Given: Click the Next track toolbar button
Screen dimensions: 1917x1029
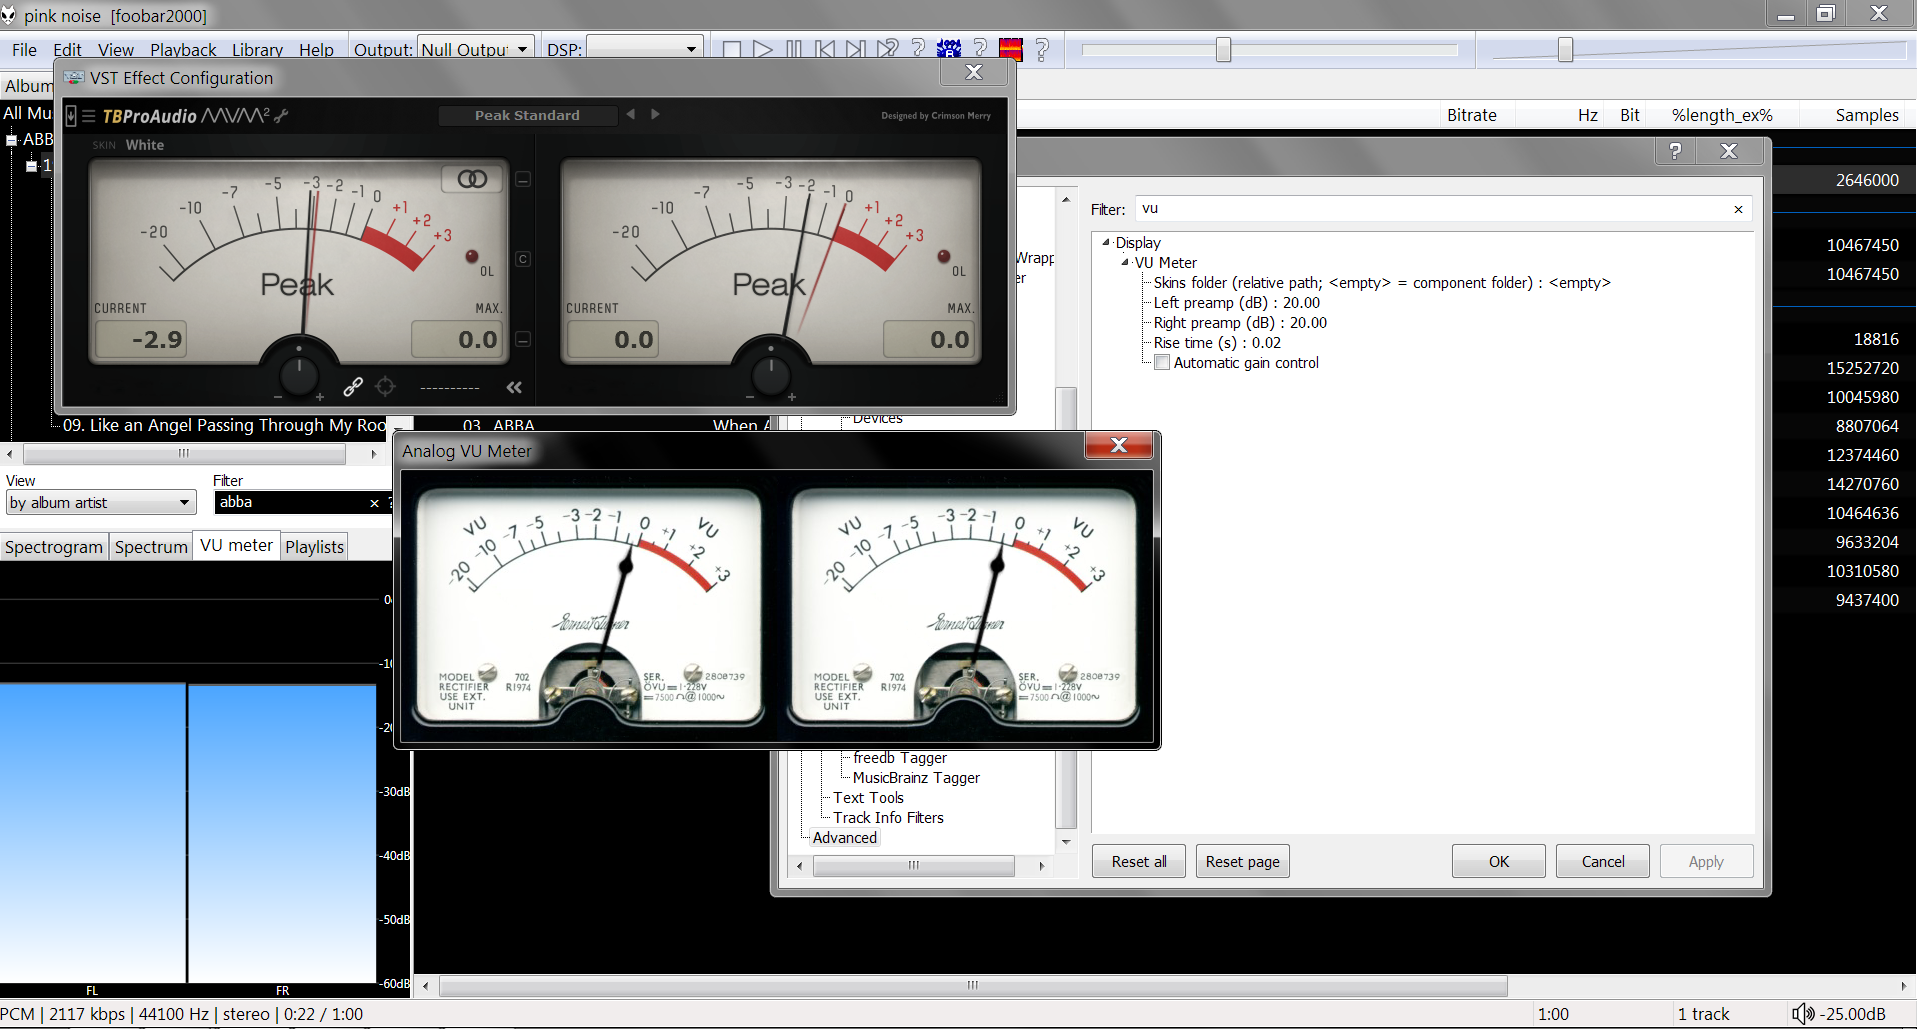Looking at the screenshot, I should tap(855, 49).
